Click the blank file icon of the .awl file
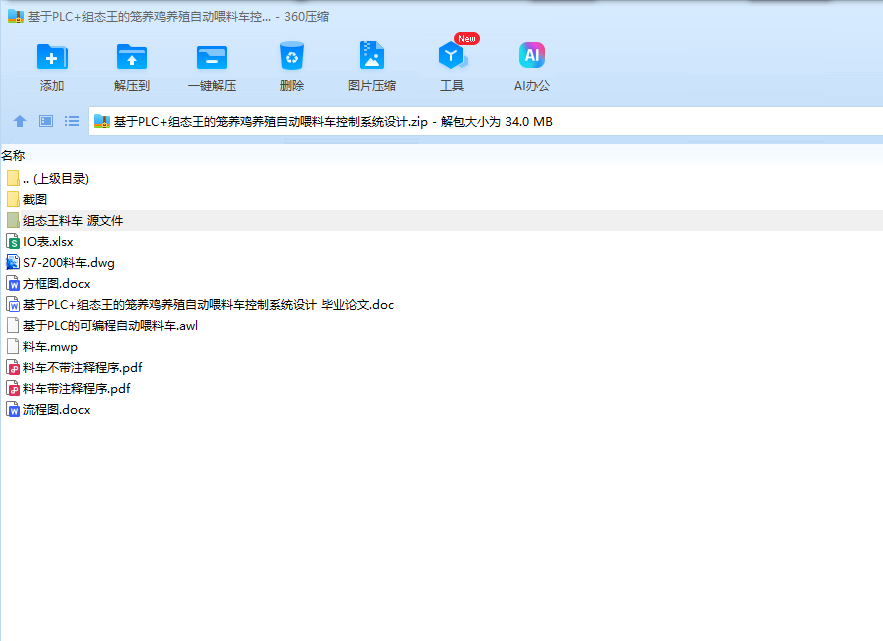Viewport: 883px width, 641px height. click(x=13, y=326)
